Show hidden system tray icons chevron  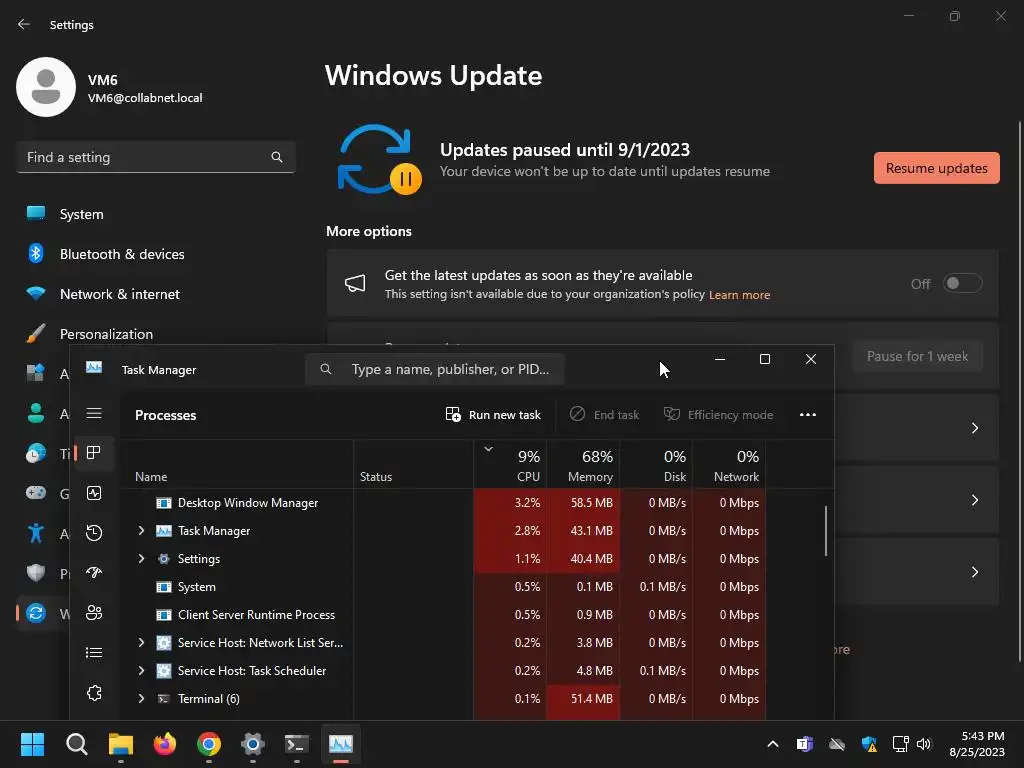773,744
